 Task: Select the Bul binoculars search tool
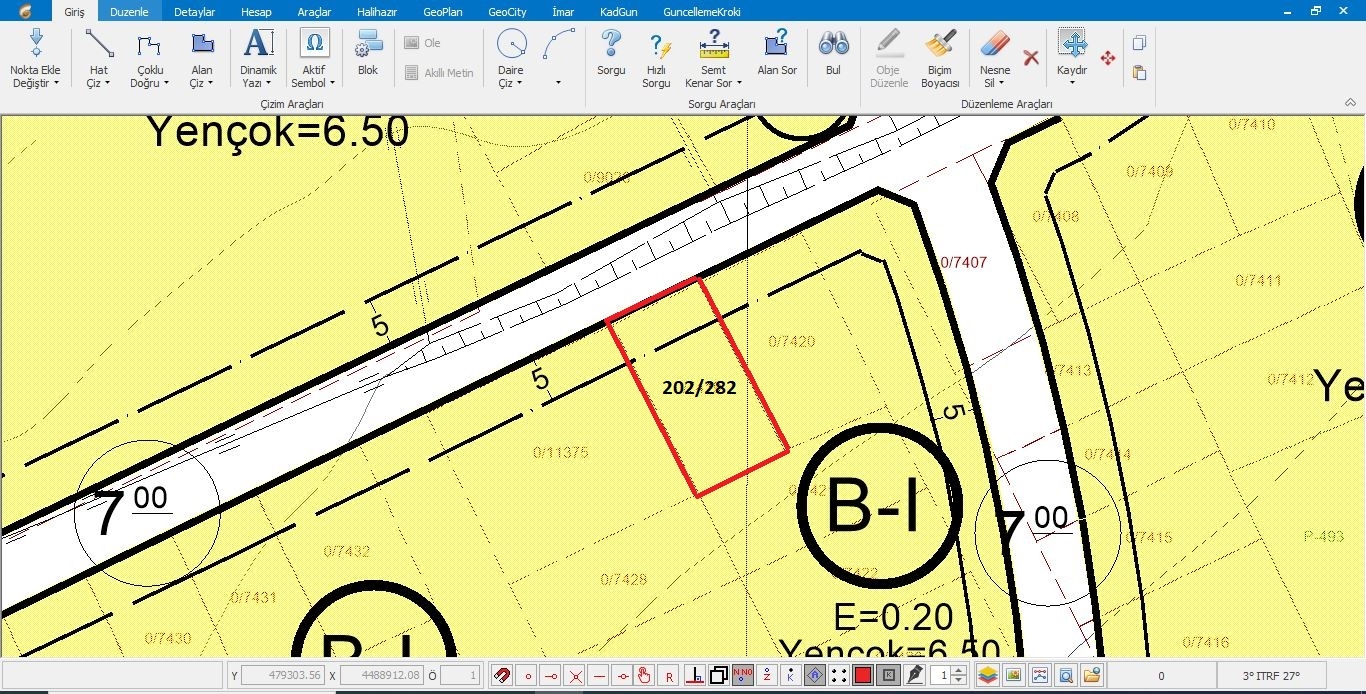point(833,54)
